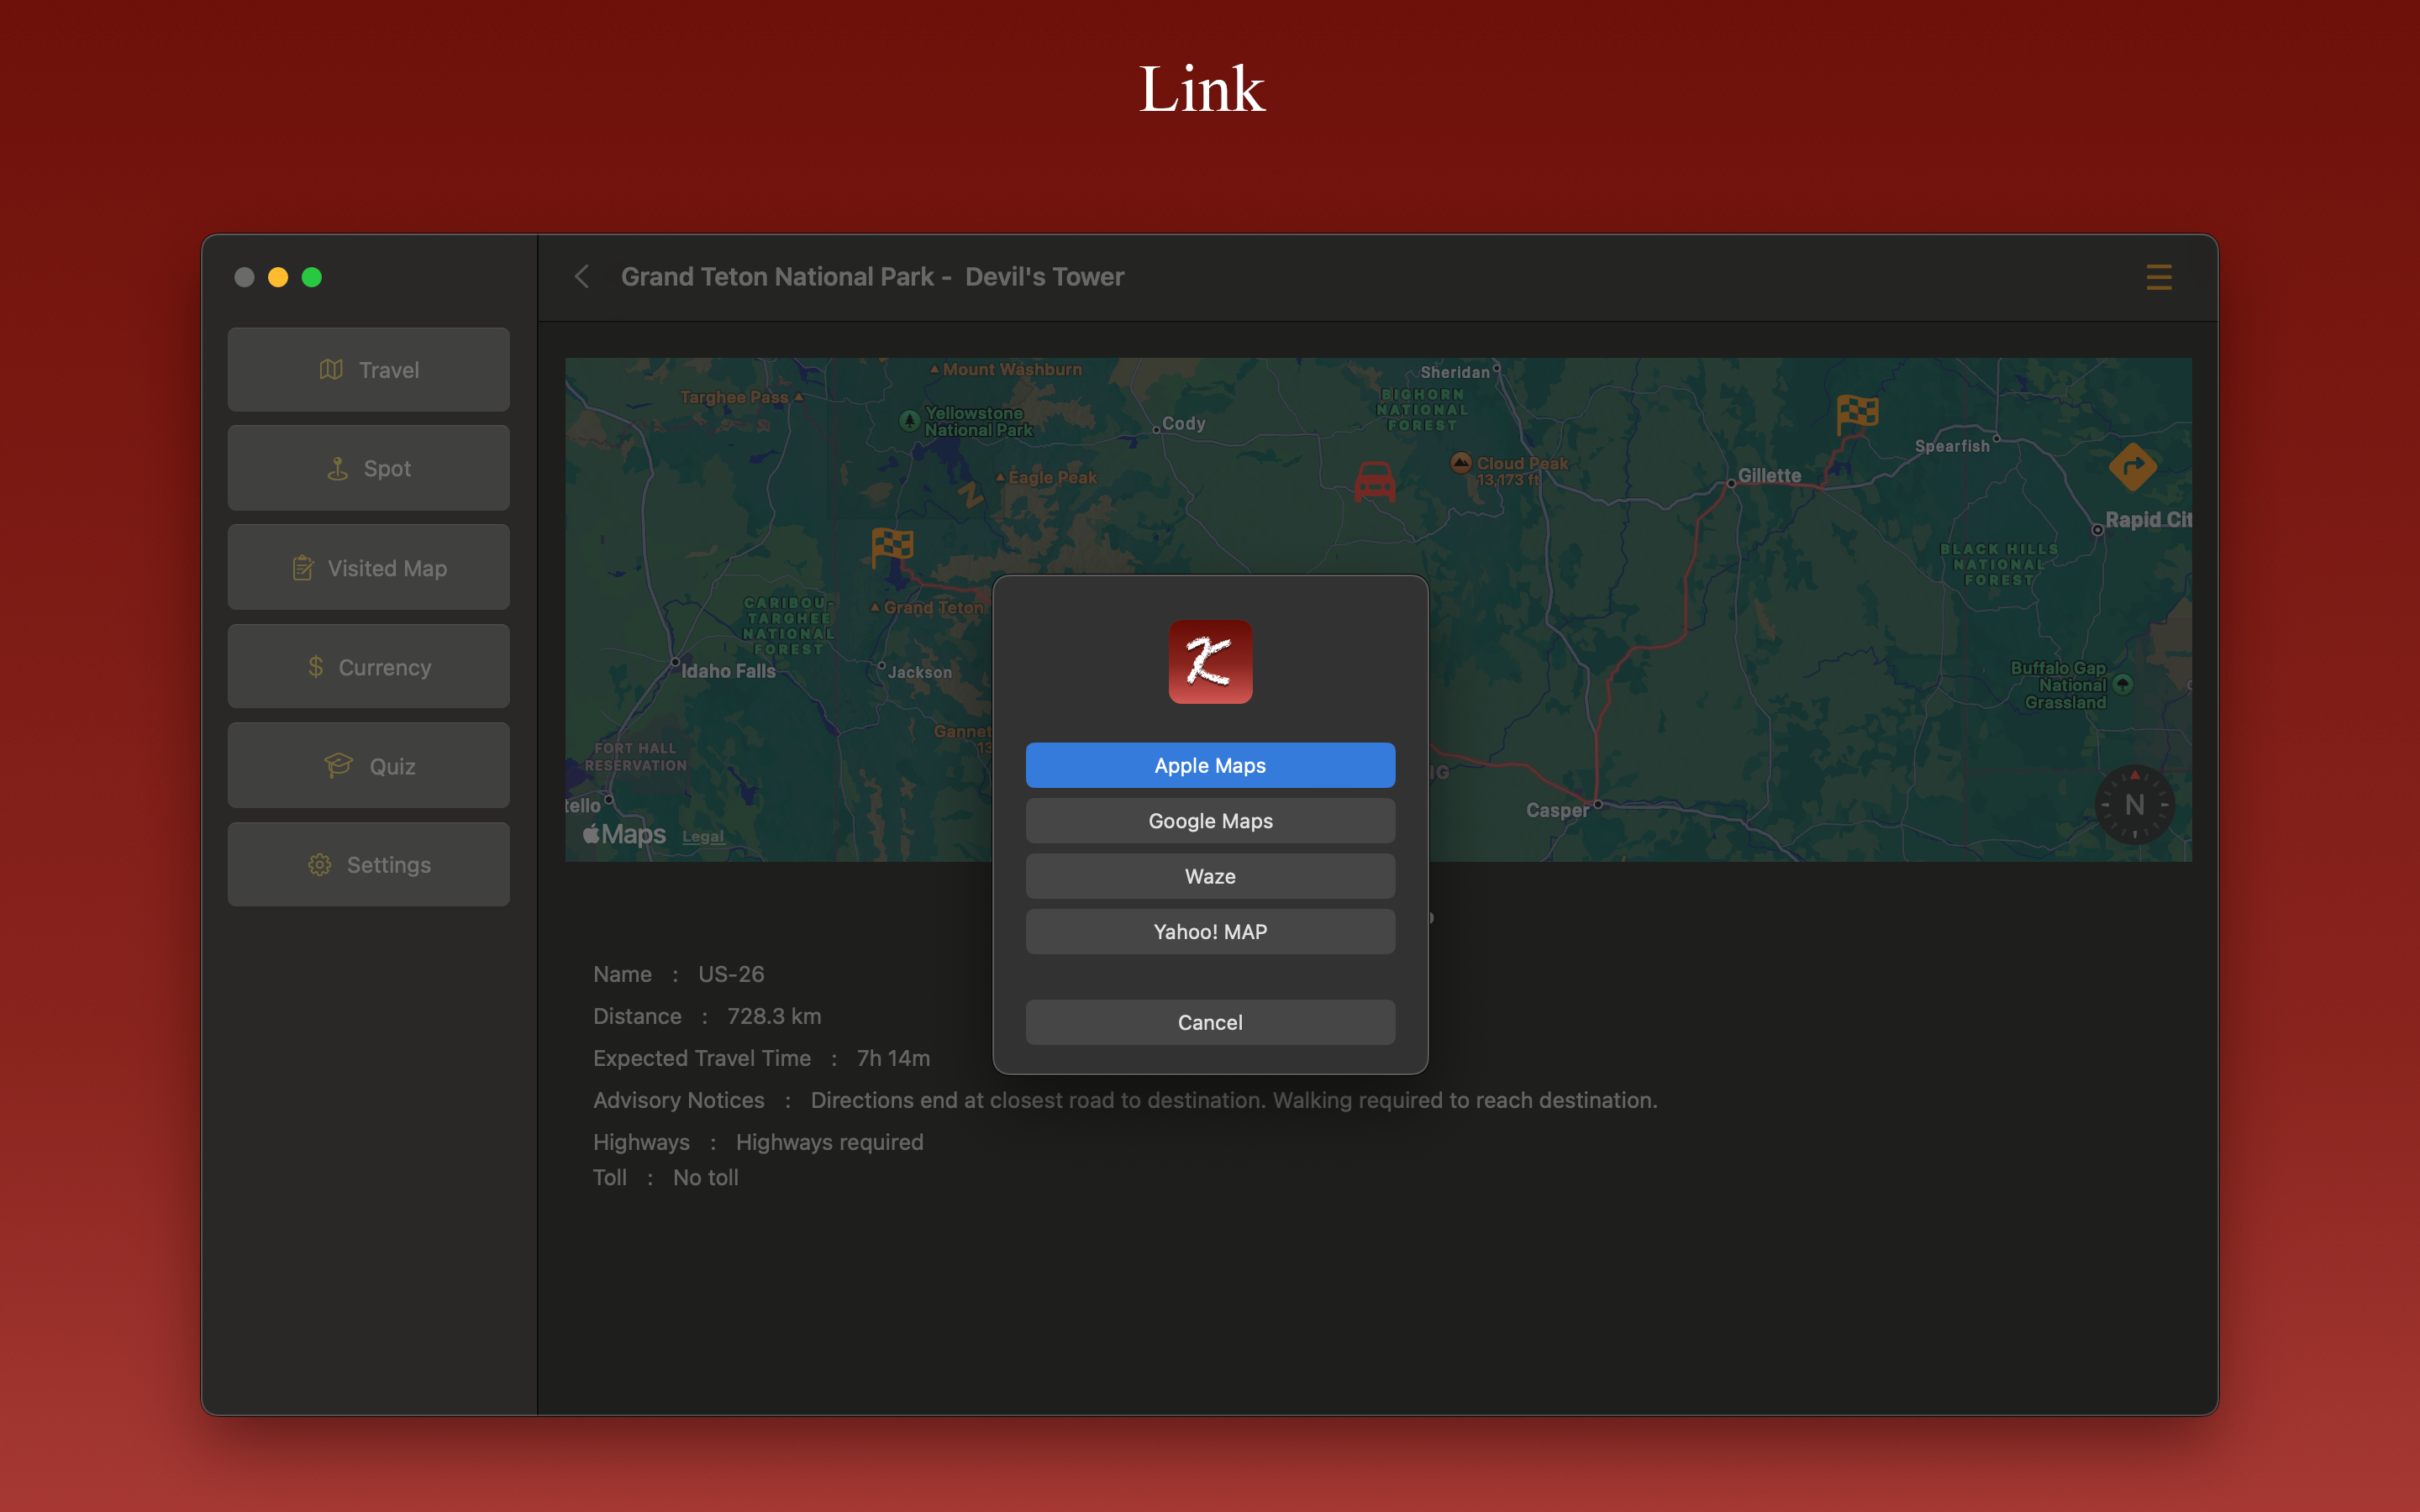Click the Spot pin icon
Screen dimensions: 2420x1512
coord(338,468)
